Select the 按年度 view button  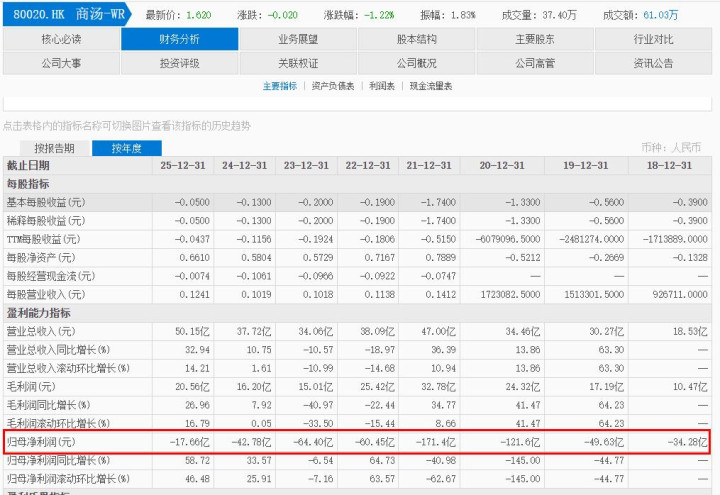(126, 148)
